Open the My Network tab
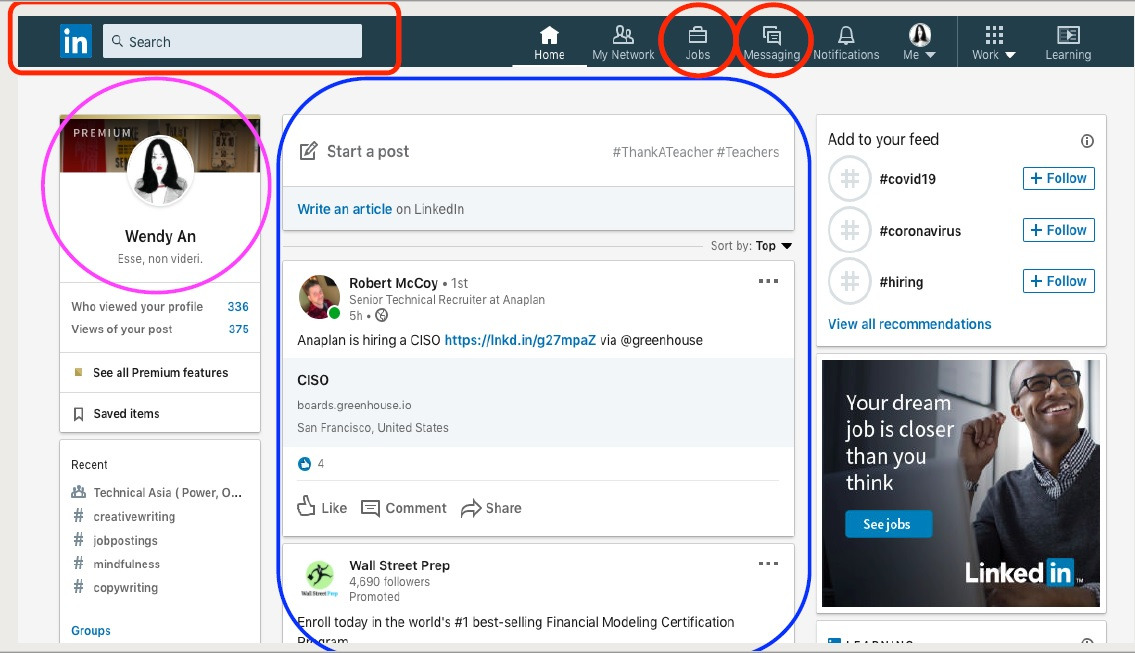Screen dimensions: 1135x653 (623, 43)
